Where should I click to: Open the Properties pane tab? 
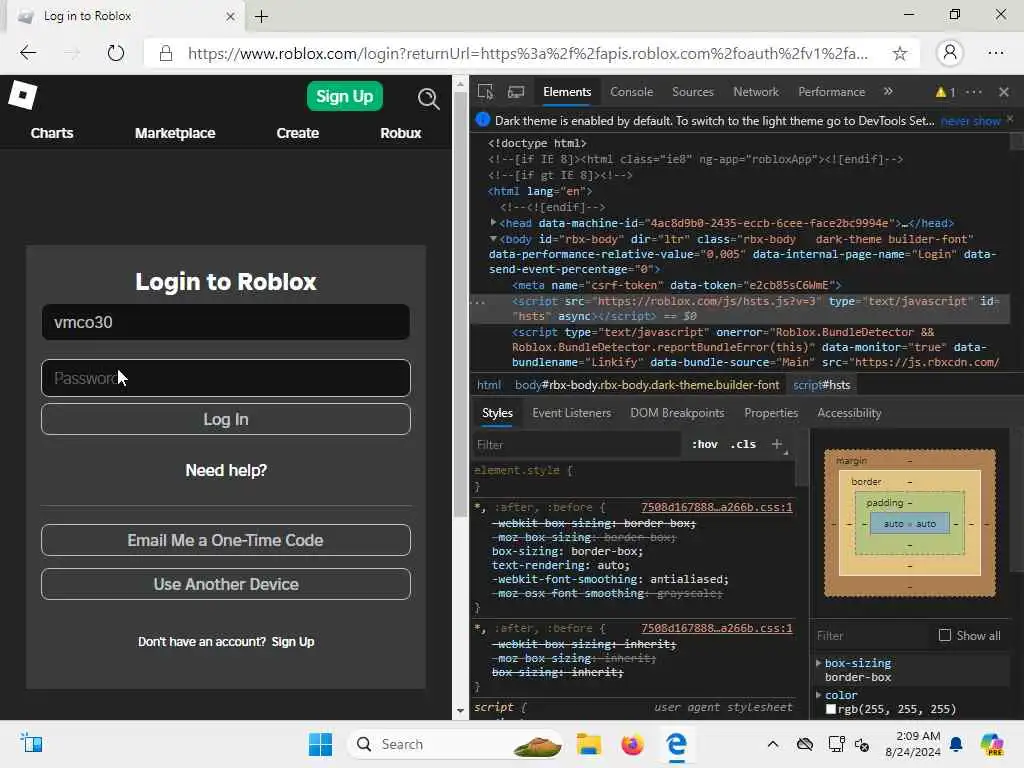(x=771, y=413)
